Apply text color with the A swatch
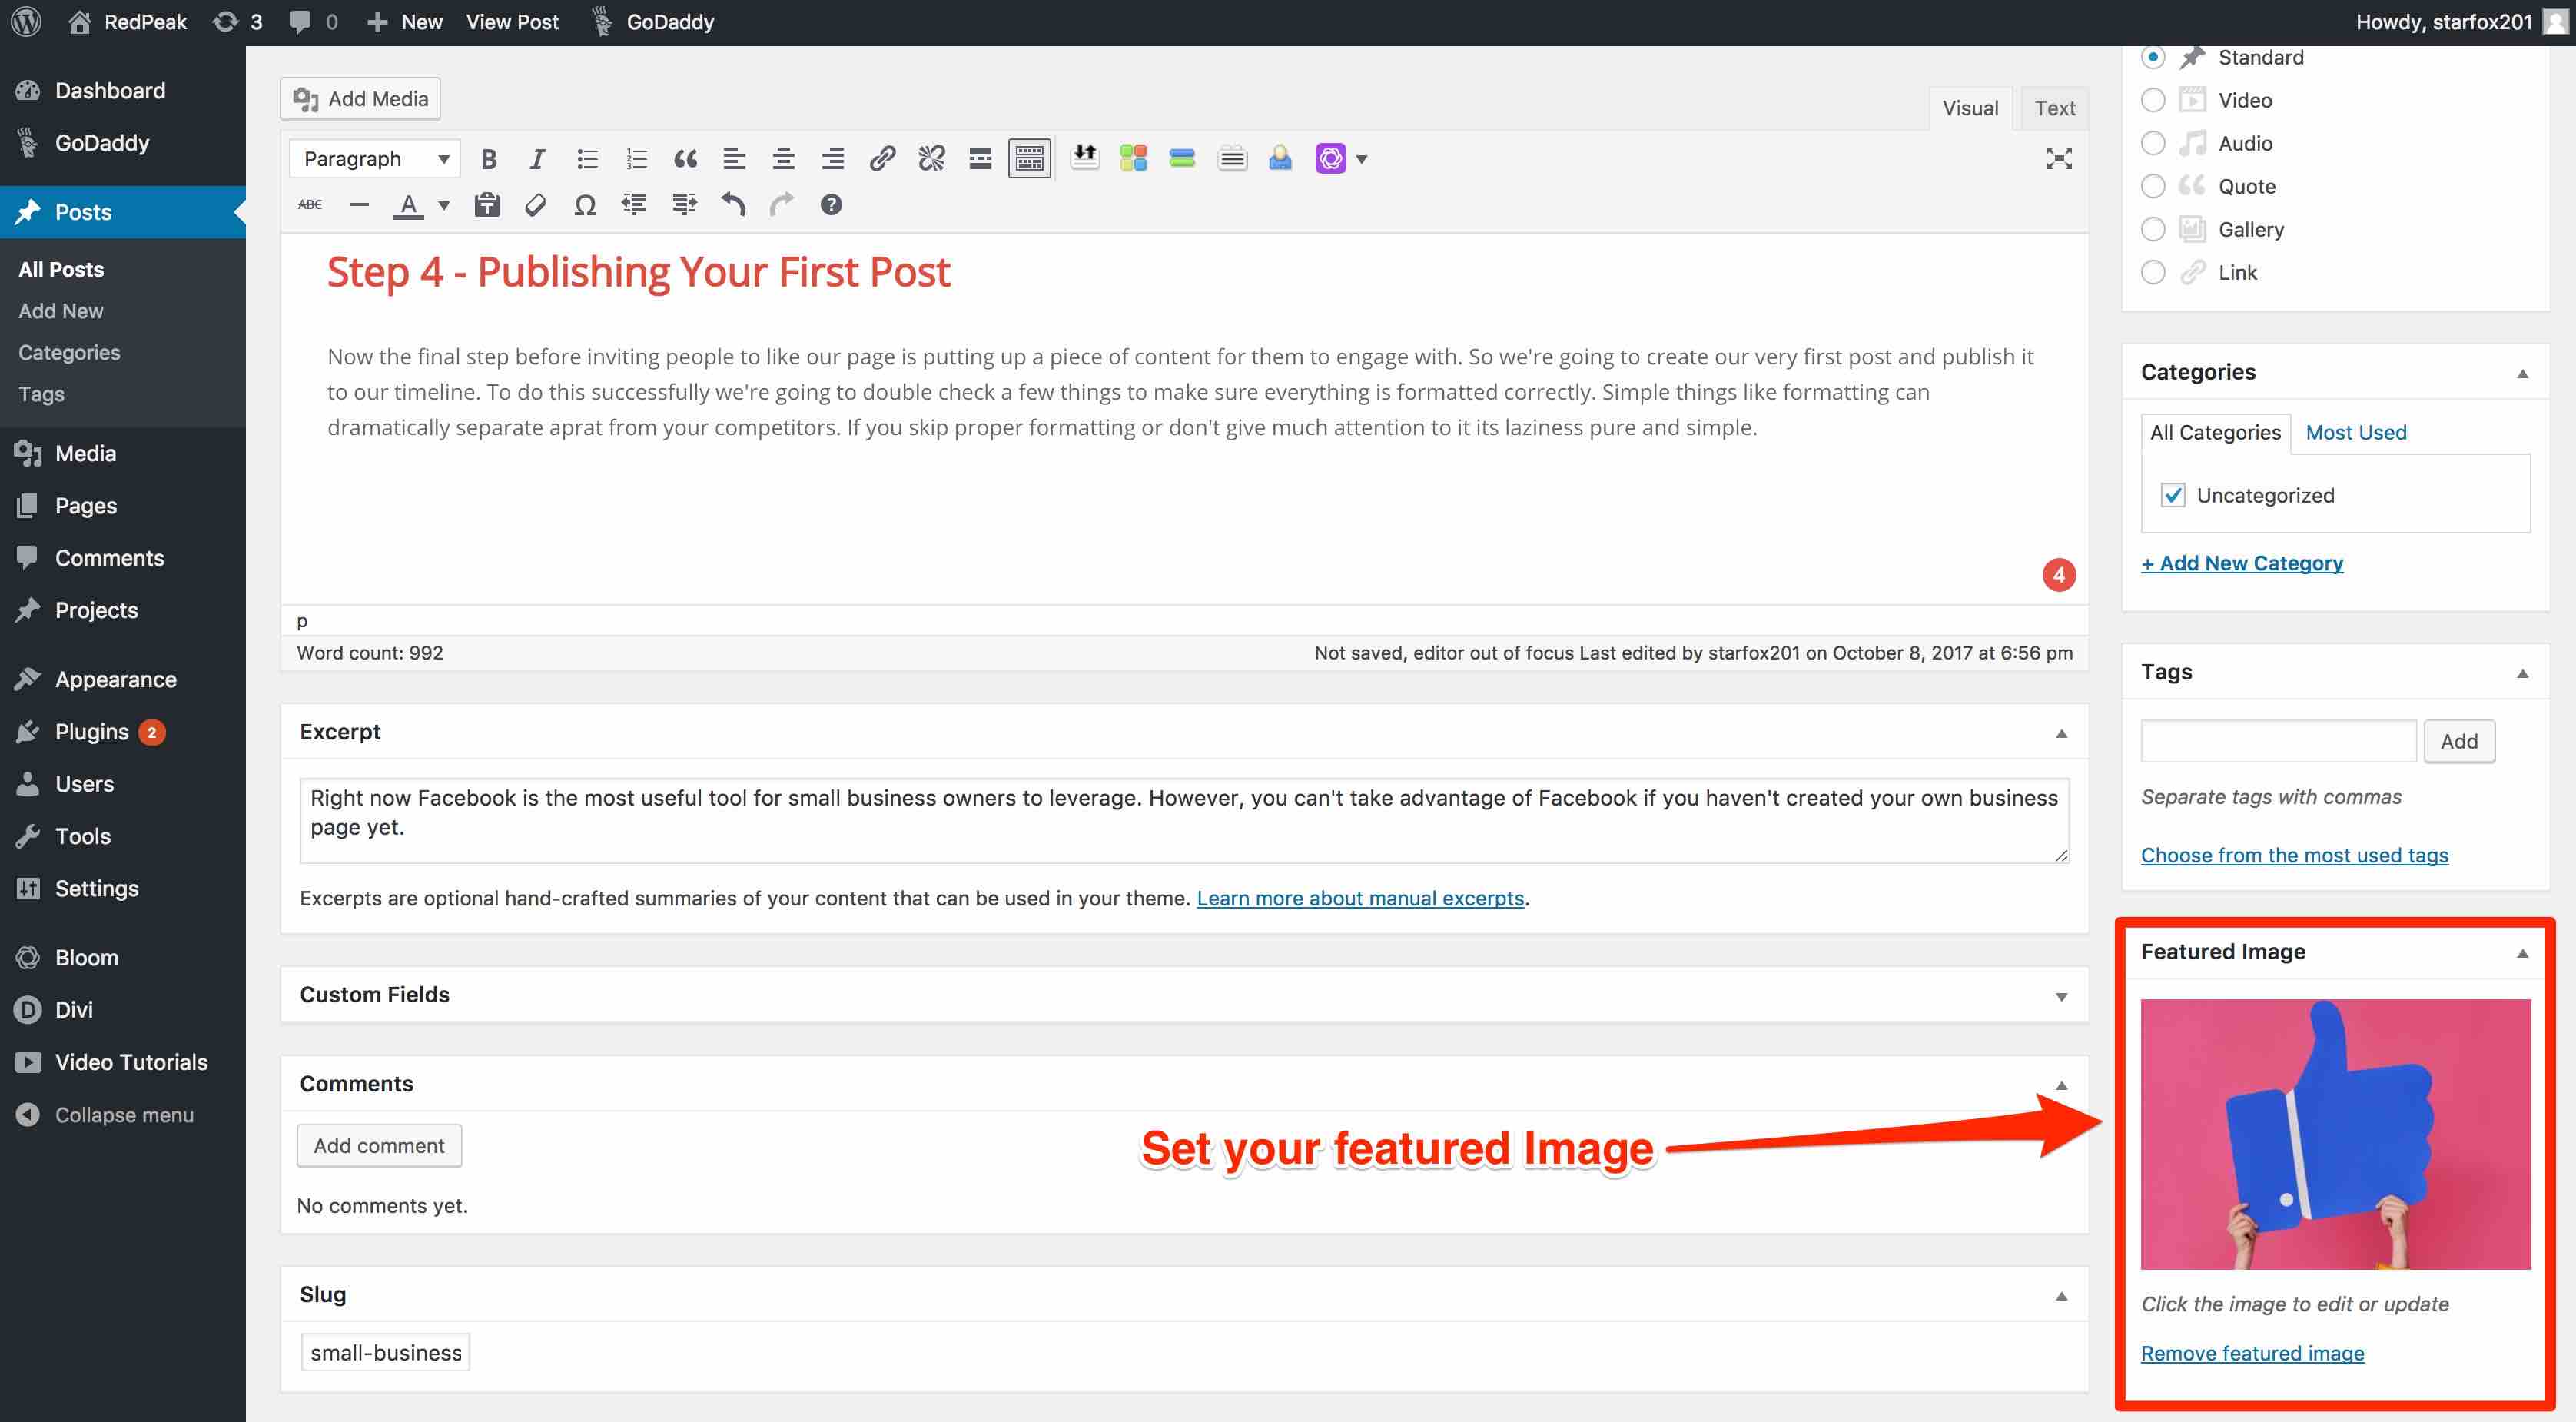2576x1422 pixels. click(x=408, y=206)
